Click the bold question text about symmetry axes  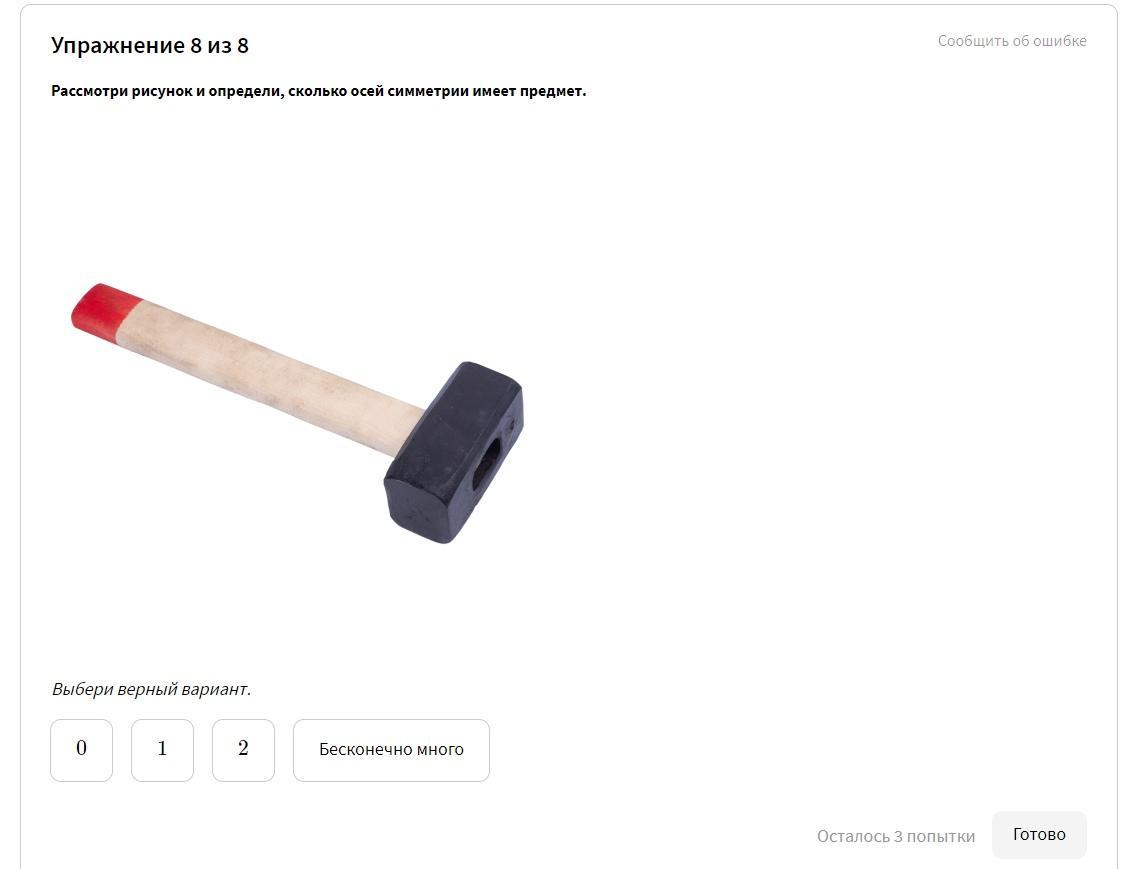(x=318, y=91)
